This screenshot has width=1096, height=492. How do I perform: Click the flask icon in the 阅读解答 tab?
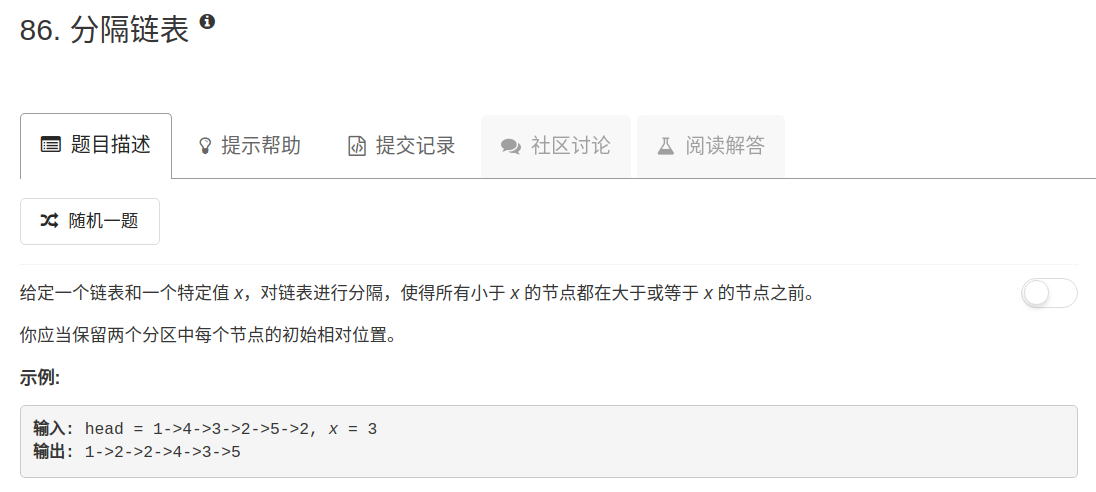(665, 146)
